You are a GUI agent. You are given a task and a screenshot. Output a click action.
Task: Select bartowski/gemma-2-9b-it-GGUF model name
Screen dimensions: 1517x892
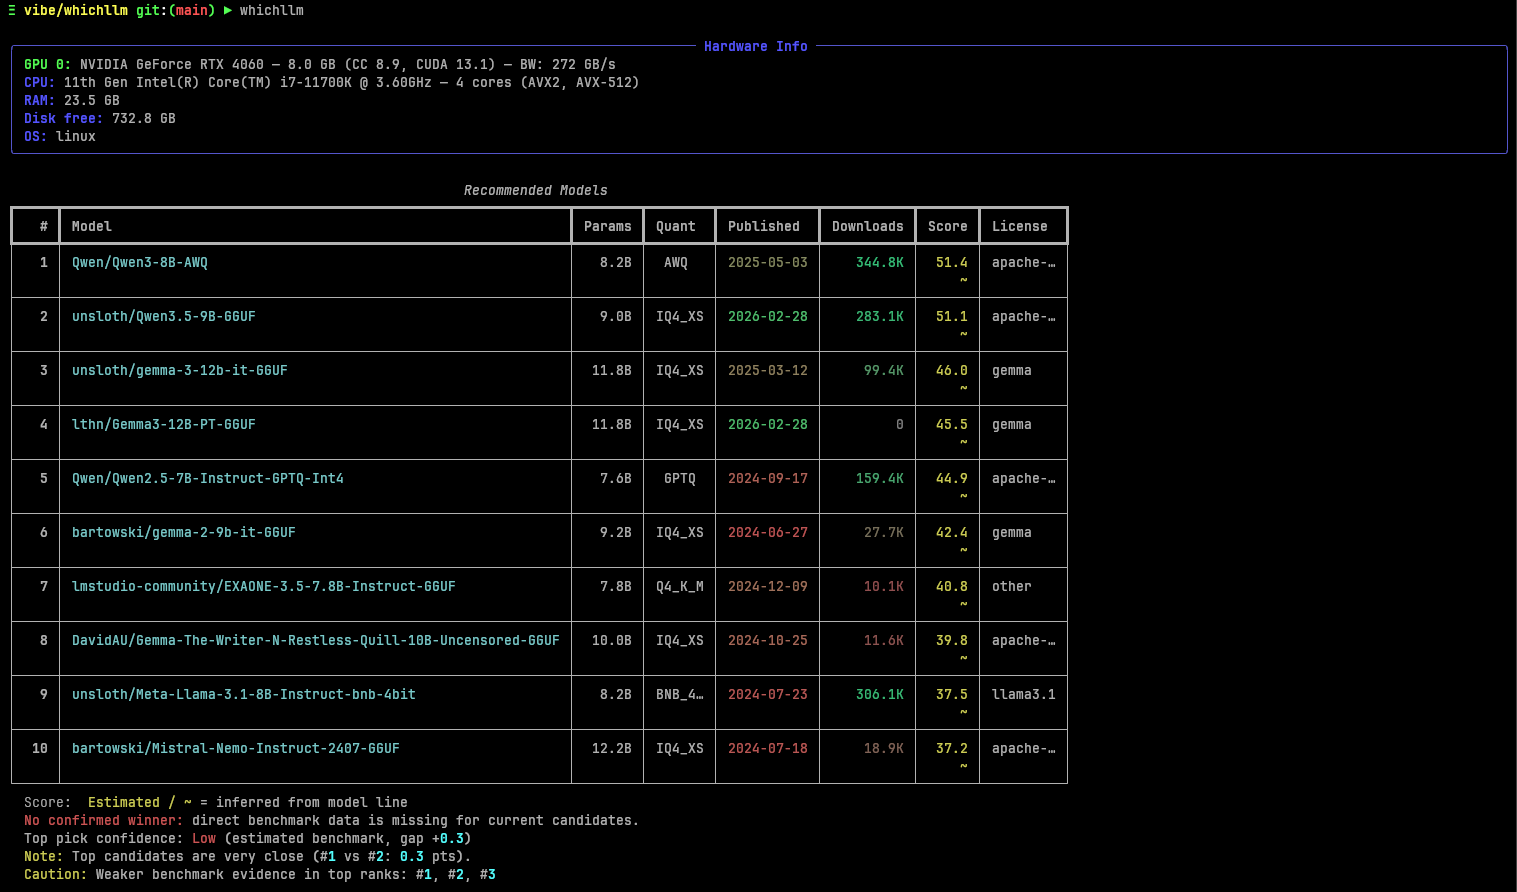coord(184,533)
